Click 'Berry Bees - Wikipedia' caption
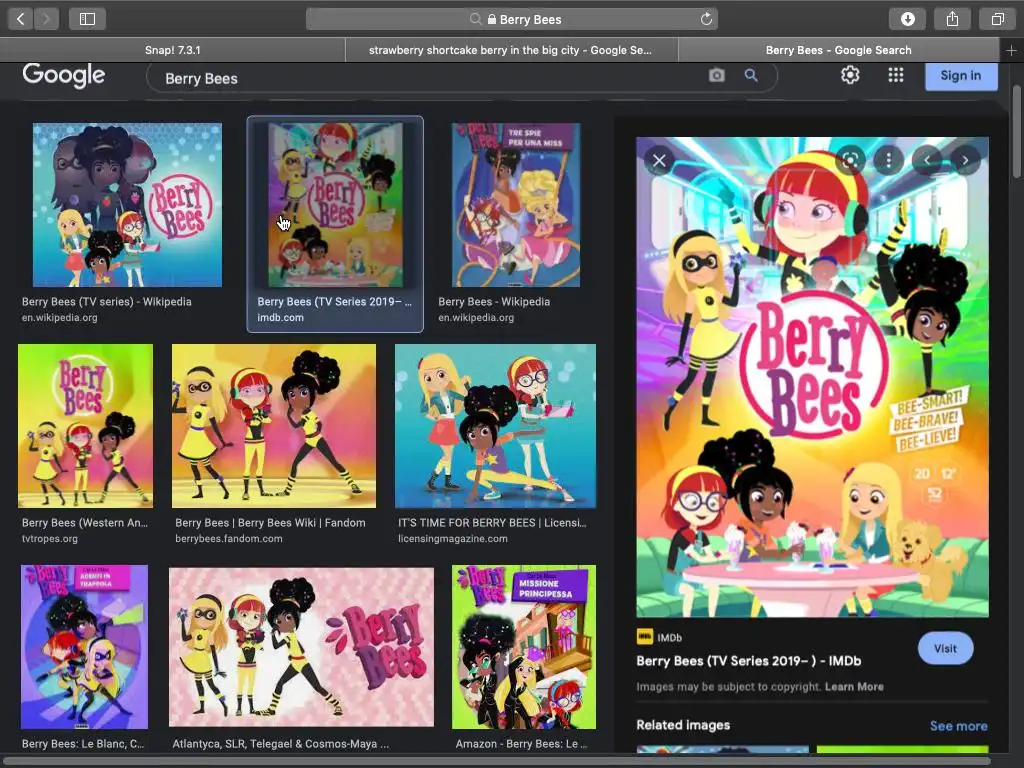 coord(494,302)
